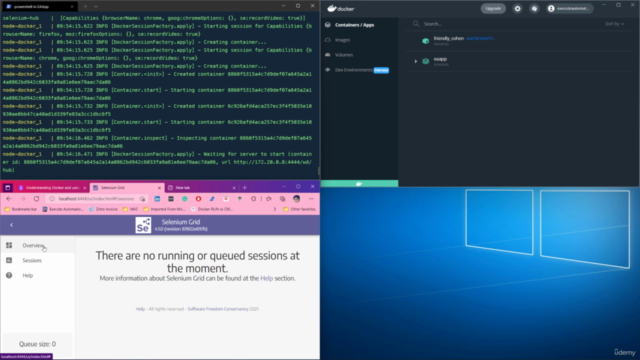Open the Other favorites folder

tap(299, 209)
